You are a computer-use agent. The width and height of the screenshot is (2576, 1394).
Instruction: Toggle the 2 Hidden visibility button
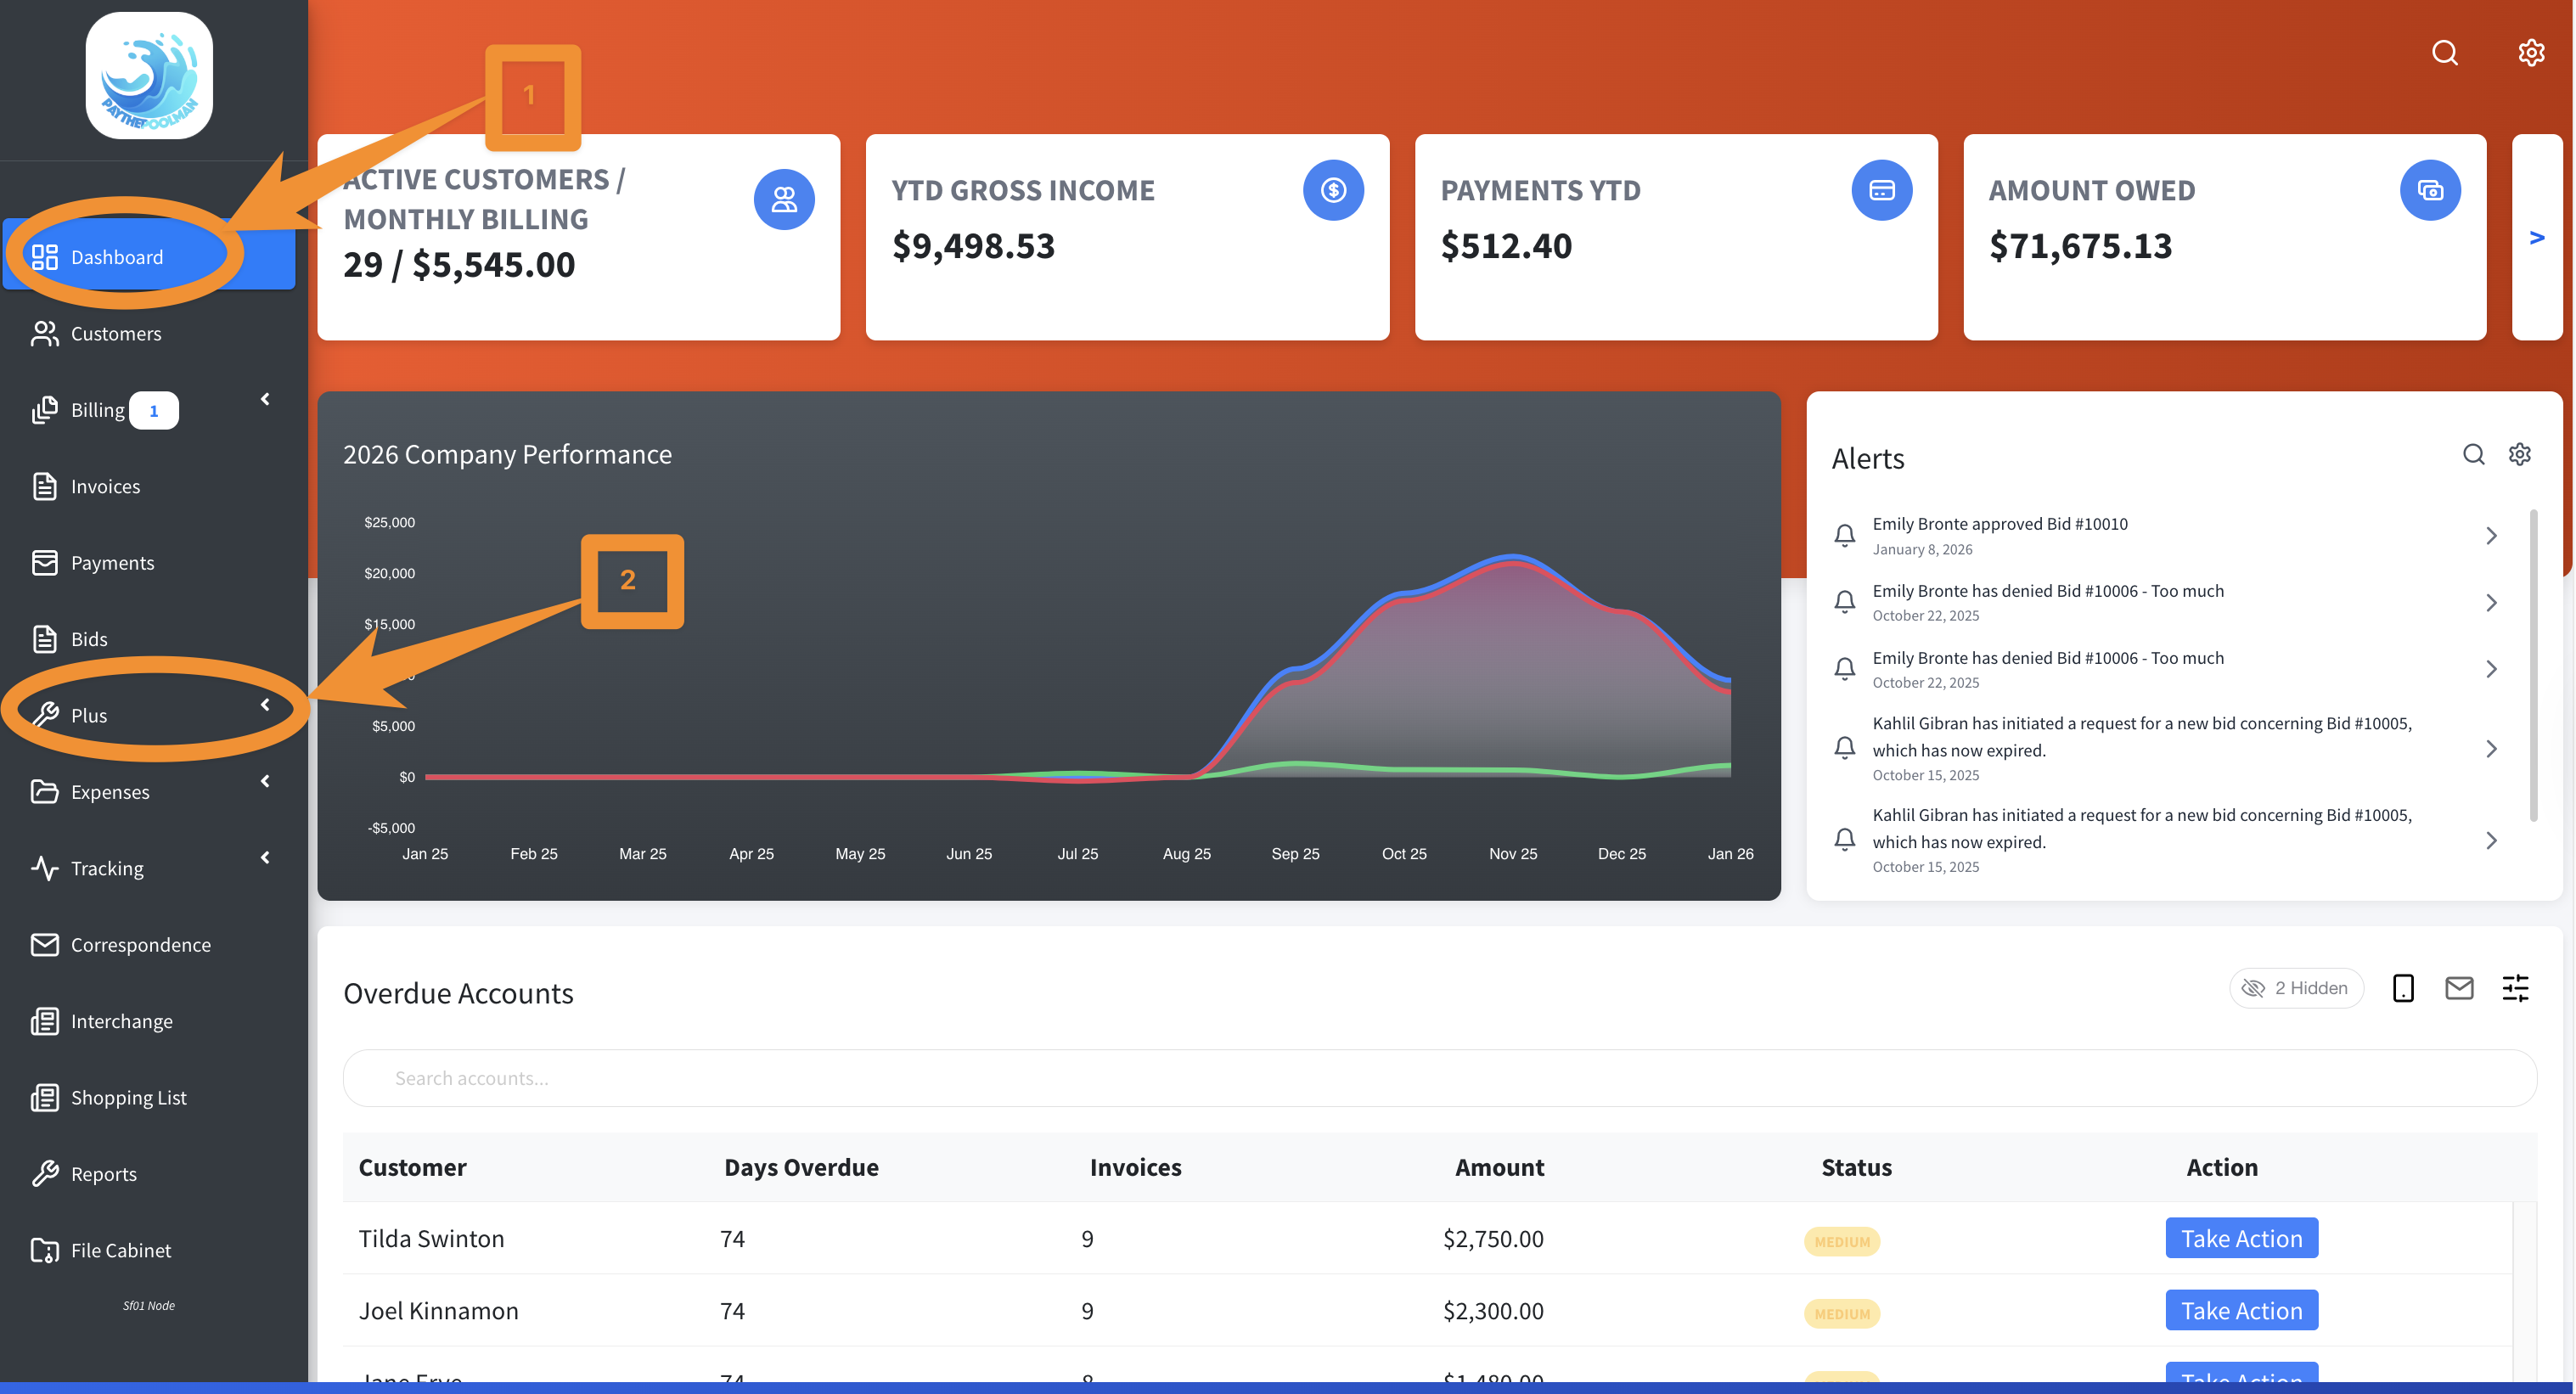(2296, 988)
